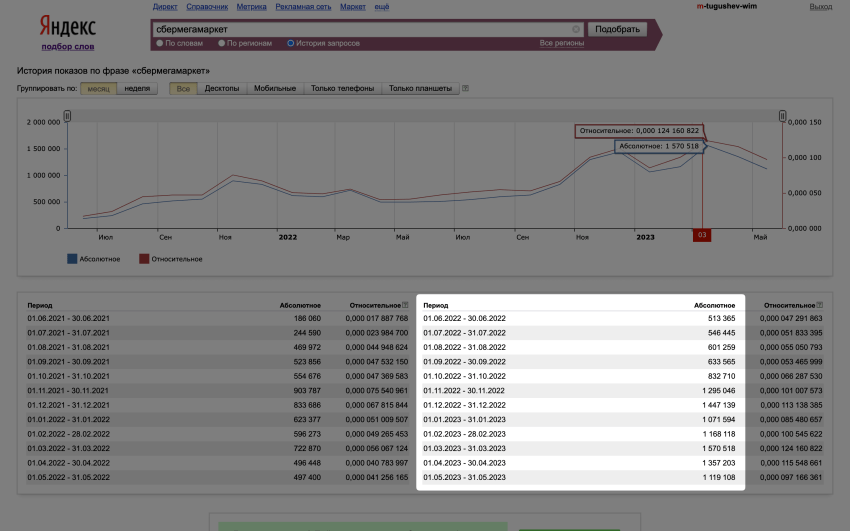Open the Маркет link
The image size is (850, 531).
tap(353, 7)
